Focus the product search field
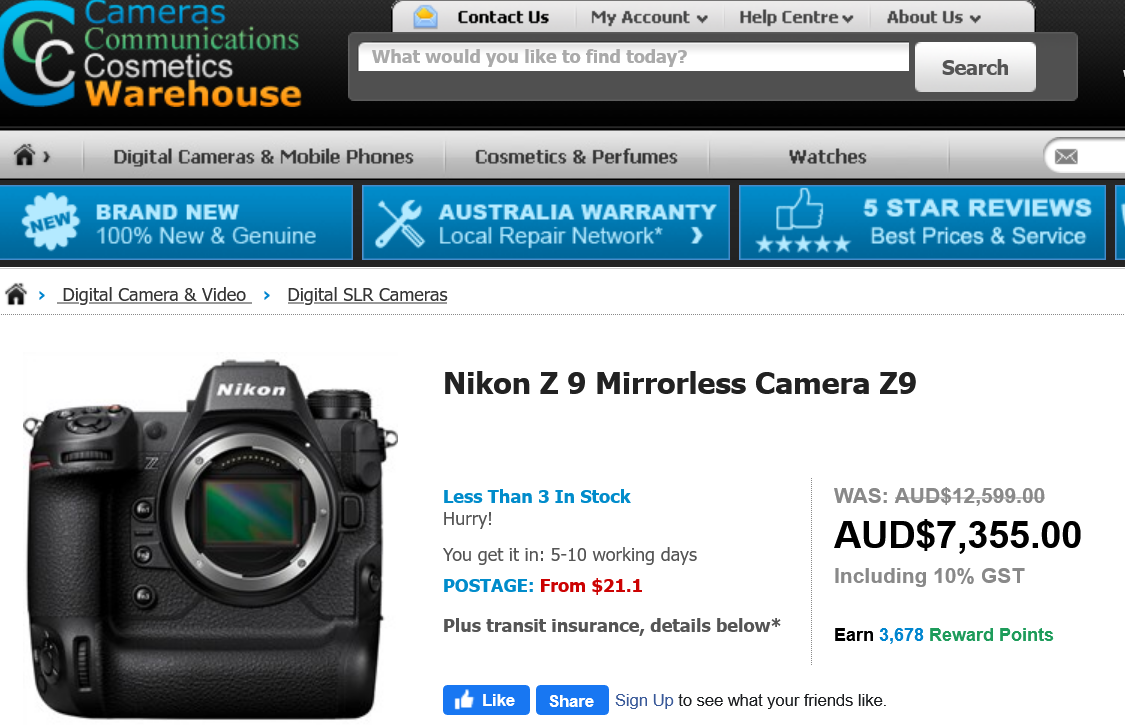Screen dimensions: 1125x725 coord(634,57)
